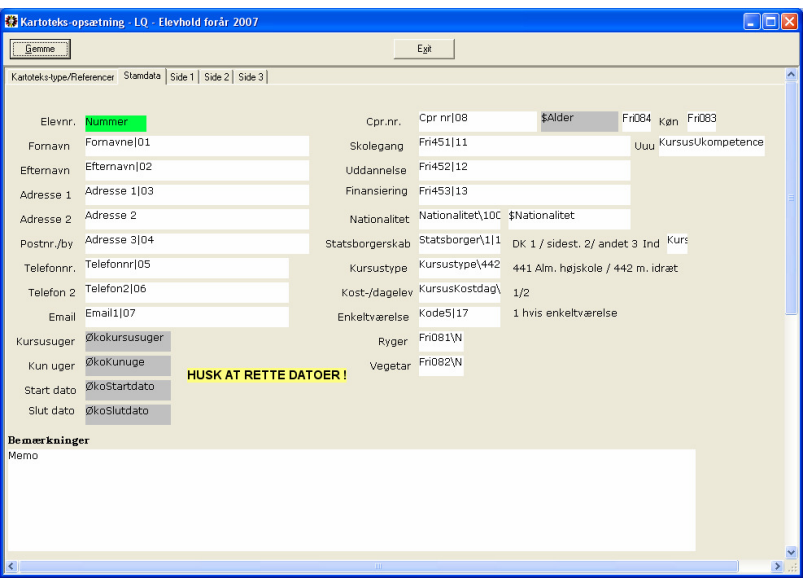Image resolution: width=806 pixels, height=580 pixels.
Task: Click the Fornavne|01 field
Action: click(197, 146)
